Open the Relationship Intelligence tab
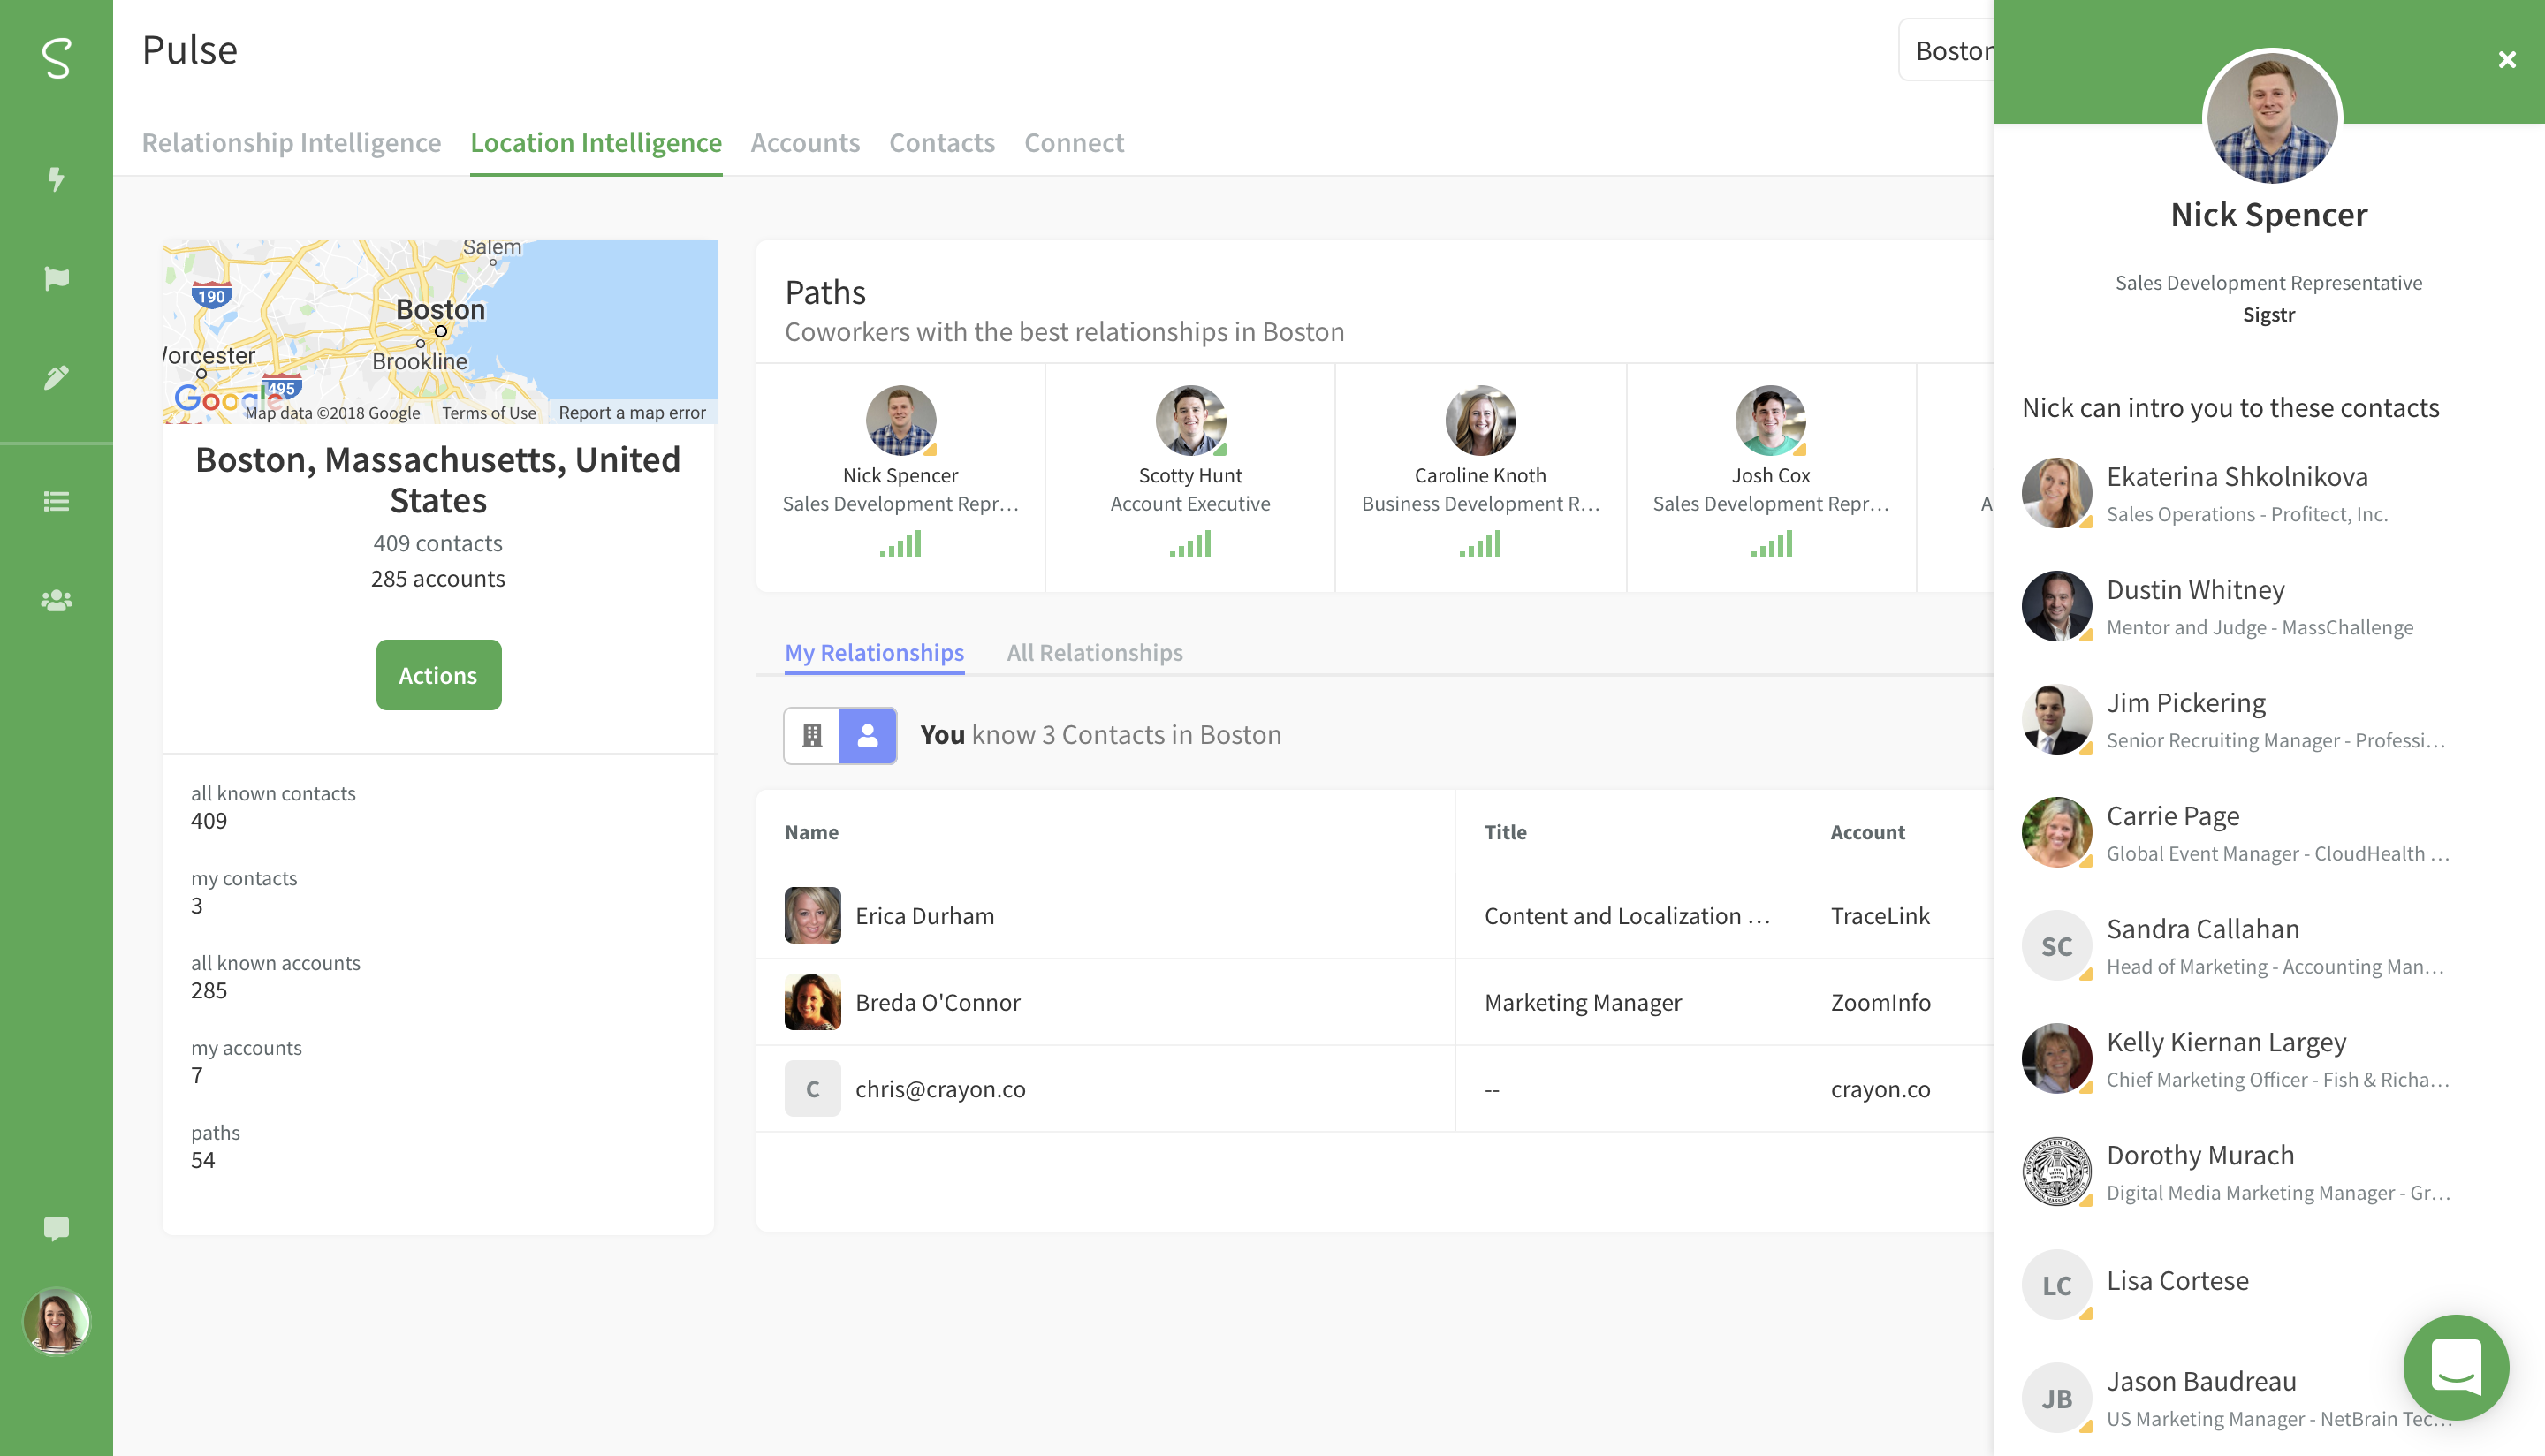 pos(291,142)
